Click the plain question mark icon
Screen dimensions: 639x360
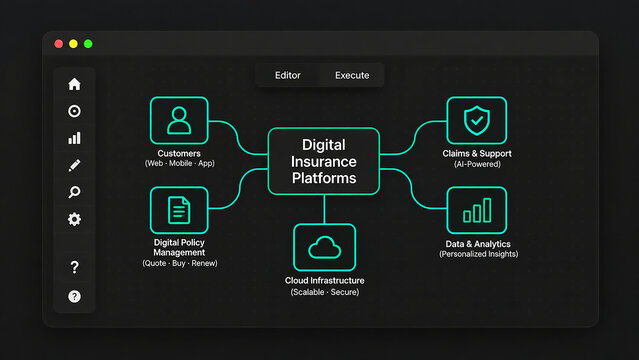click(x=74, y=267)
